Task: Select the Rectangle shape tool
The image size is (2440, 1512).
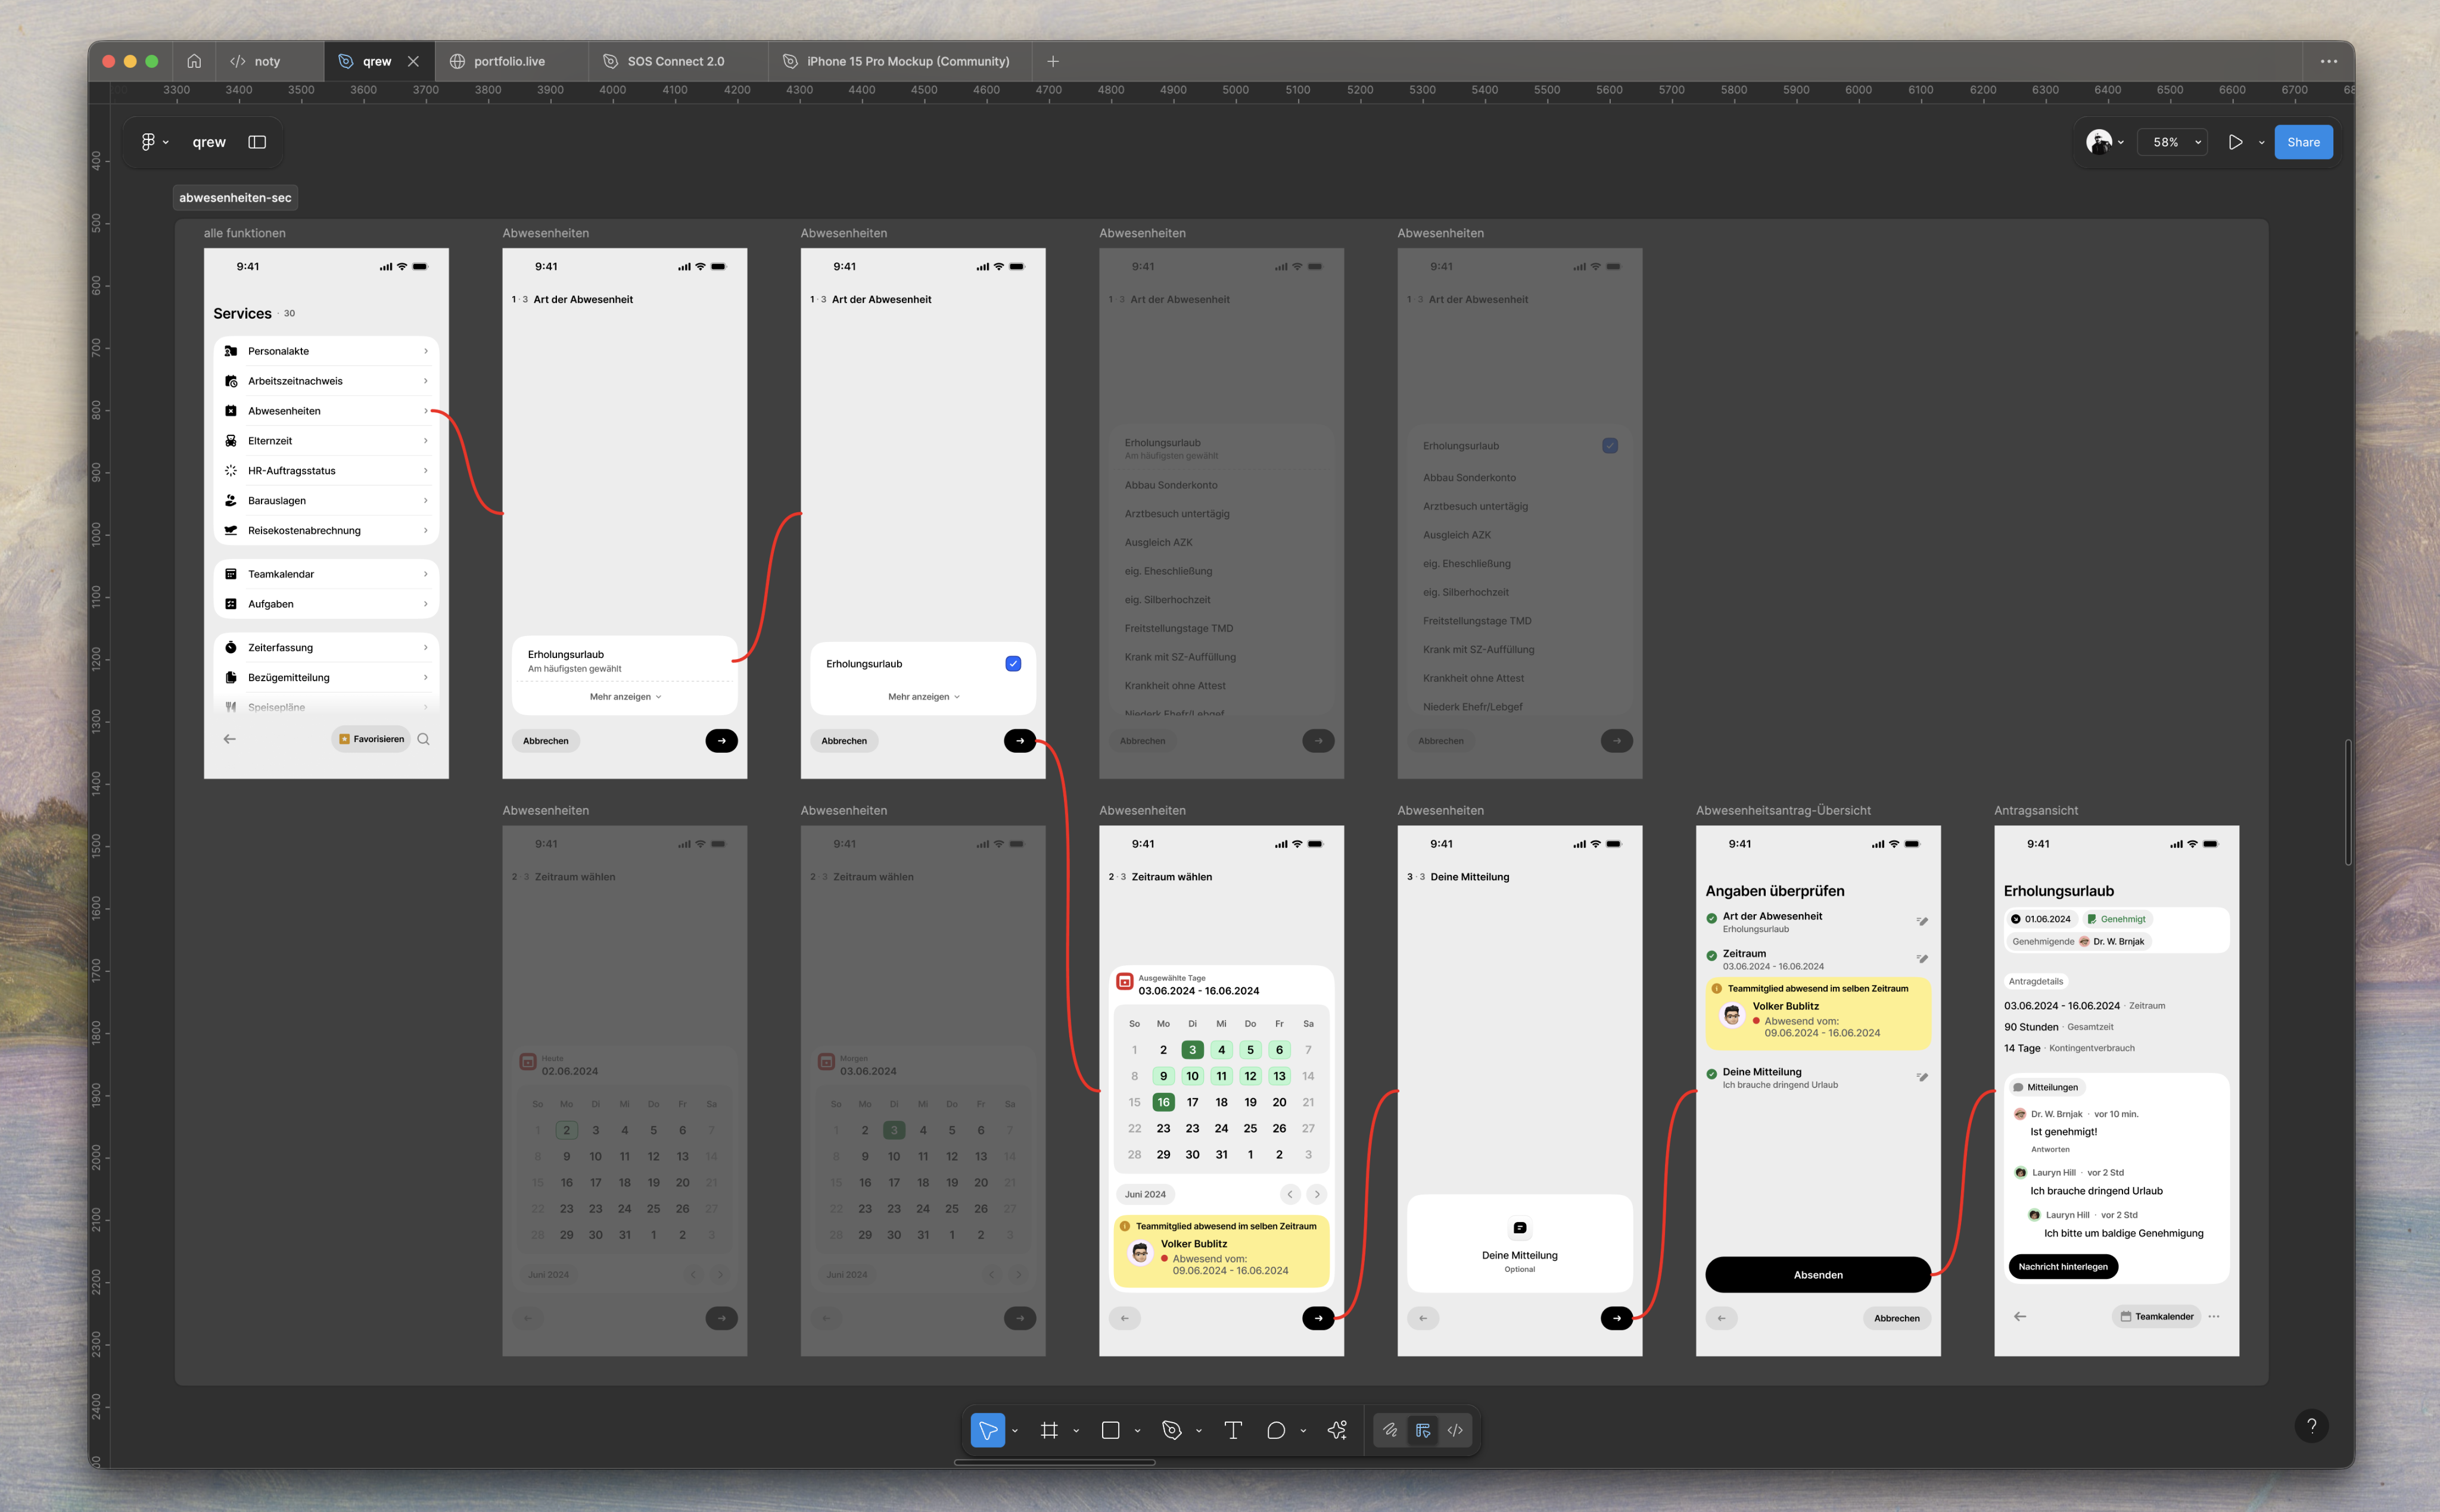Action: (x=1110, y=1430)
